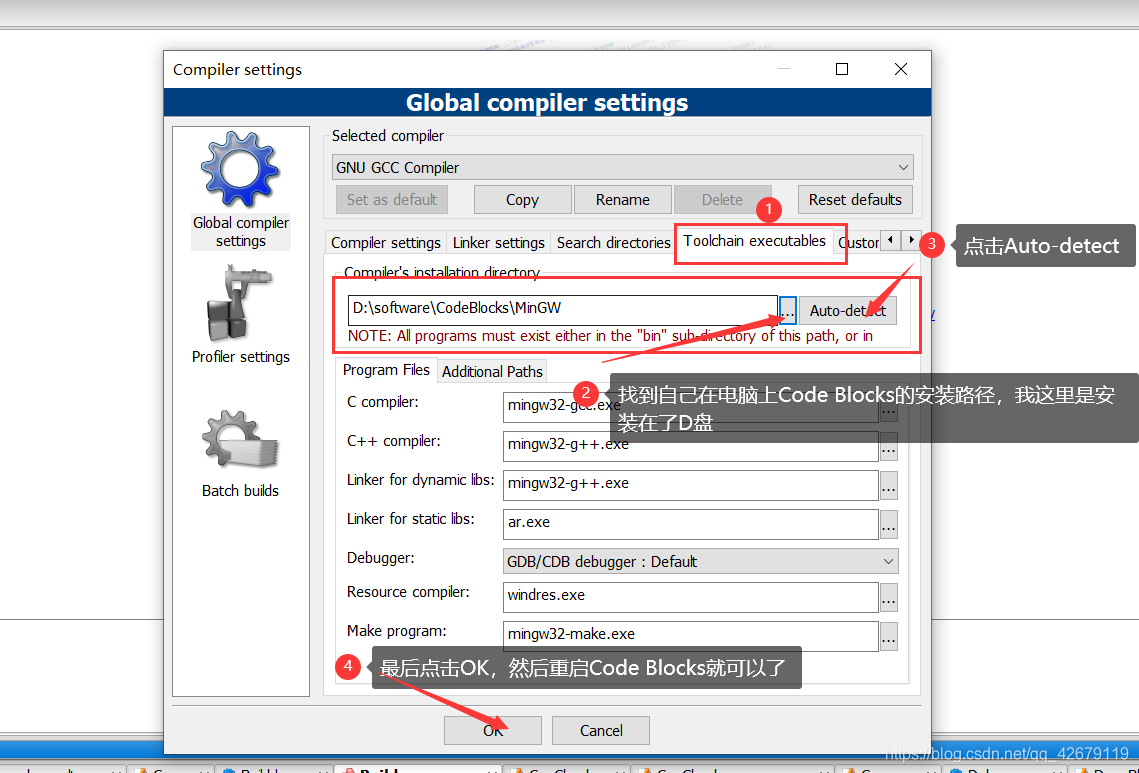
Task: Expand the Selected compiler dropdown
Action: pos(623,167)
